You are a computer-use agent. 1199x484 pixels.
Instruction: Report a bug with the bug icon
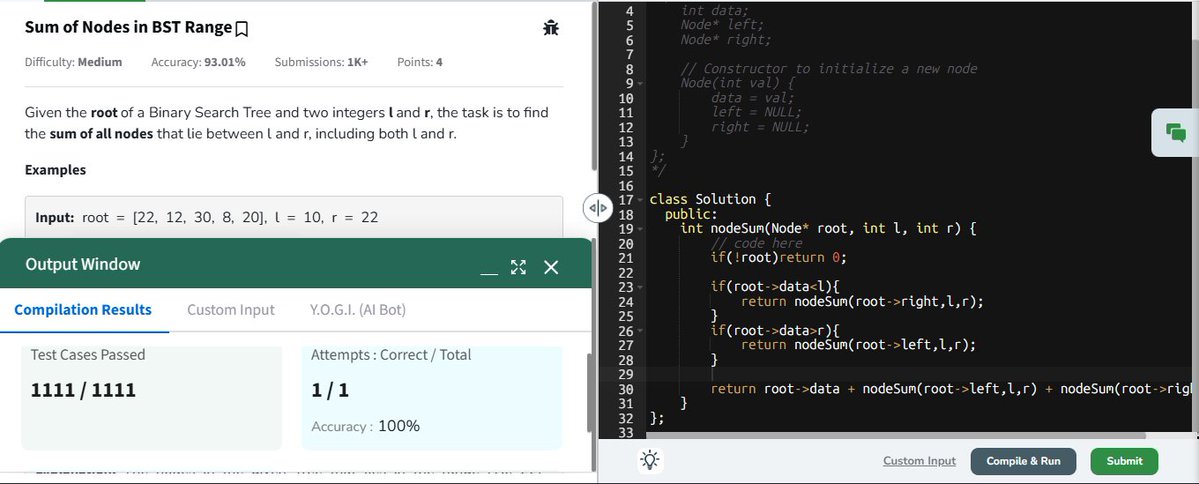(x=551, y=28)
